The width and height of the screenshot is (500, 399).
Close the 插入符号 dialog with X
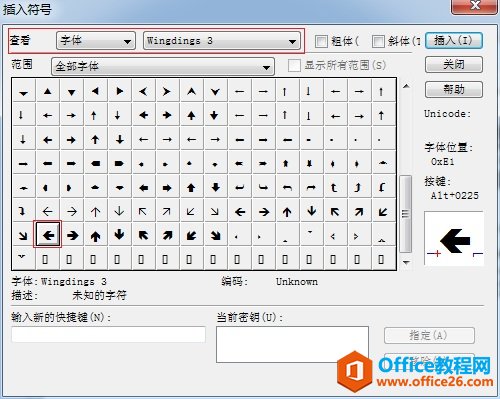click(475, 6)
